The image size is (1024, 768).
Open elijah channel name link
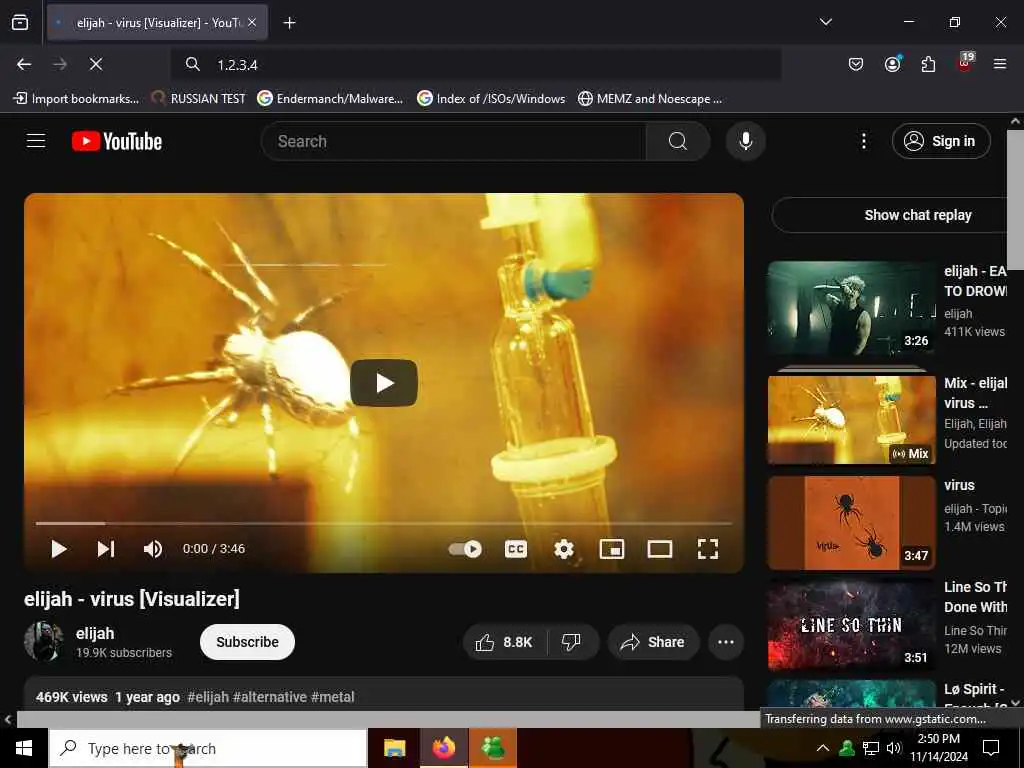pyautogui.click(x=95, y=633)
